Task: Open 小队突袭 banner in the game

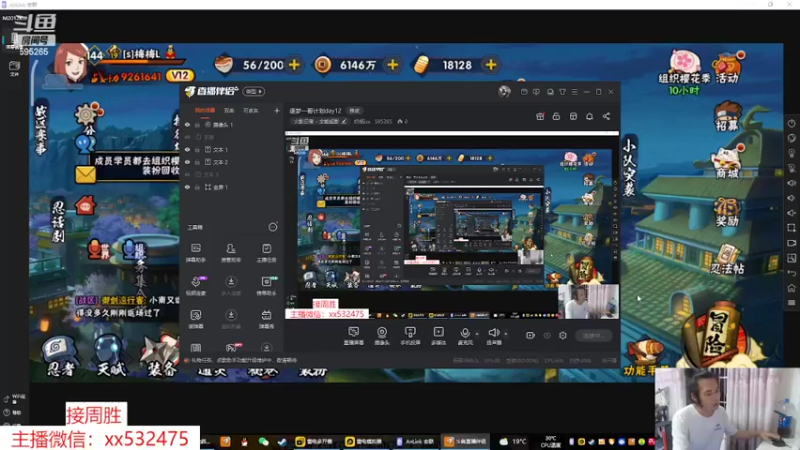Action: (x=629, y=168)
